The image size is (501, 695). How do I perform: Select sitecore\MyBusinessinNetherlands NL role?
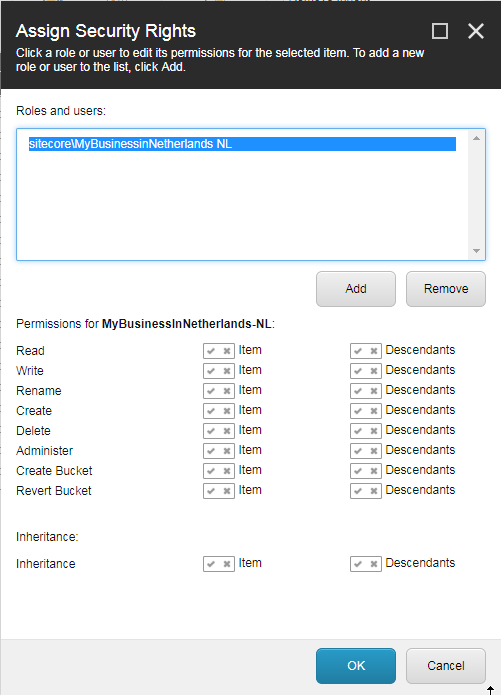[x=242, y=144]
